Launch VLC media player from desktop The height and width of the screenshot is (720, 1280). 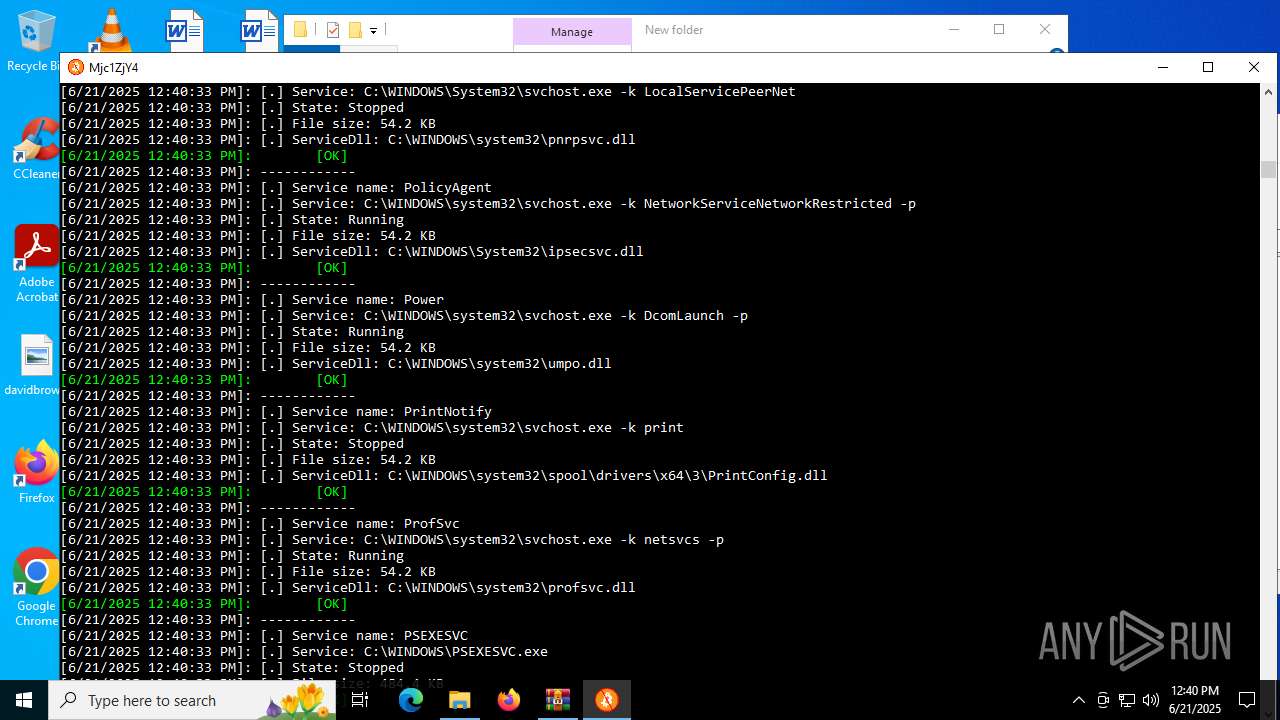coord(110,30)
